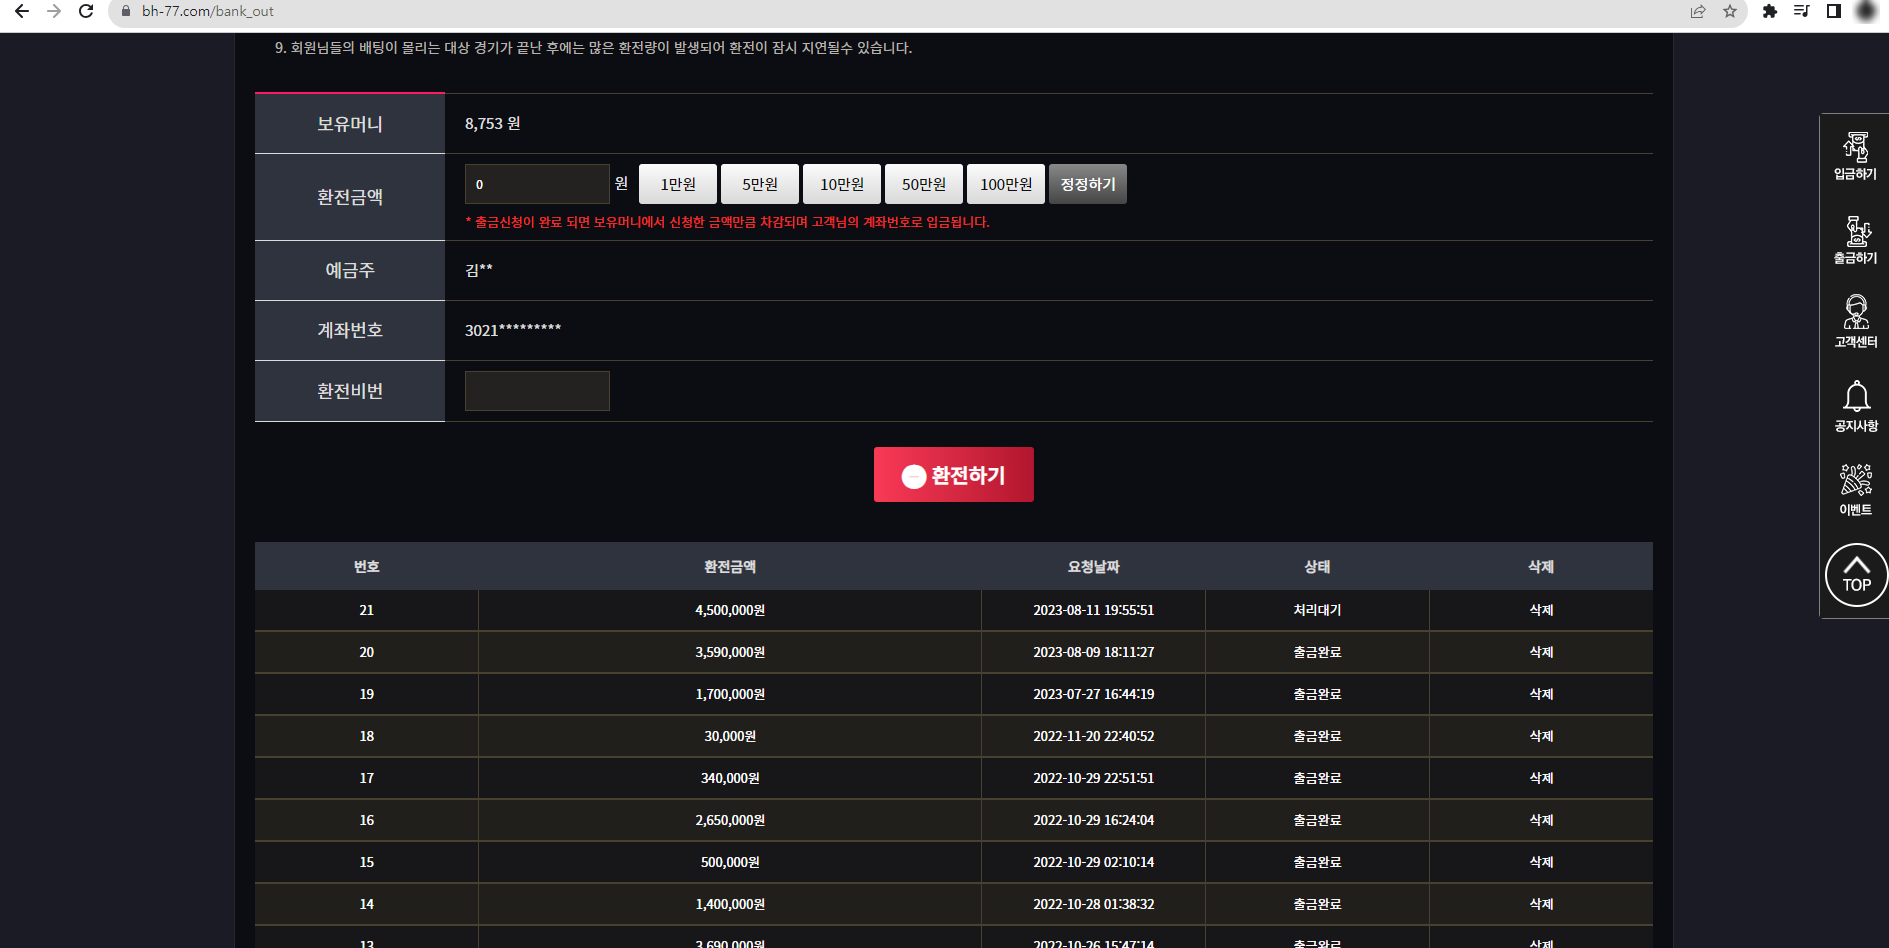Submit withdrawal with the red 환전하기 button

[954, 475]
